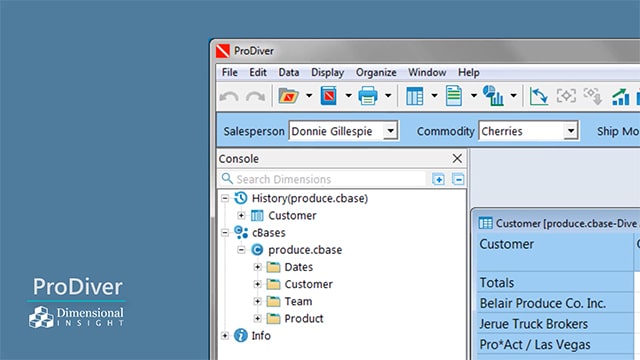Open the File menu

coord(230,73)
